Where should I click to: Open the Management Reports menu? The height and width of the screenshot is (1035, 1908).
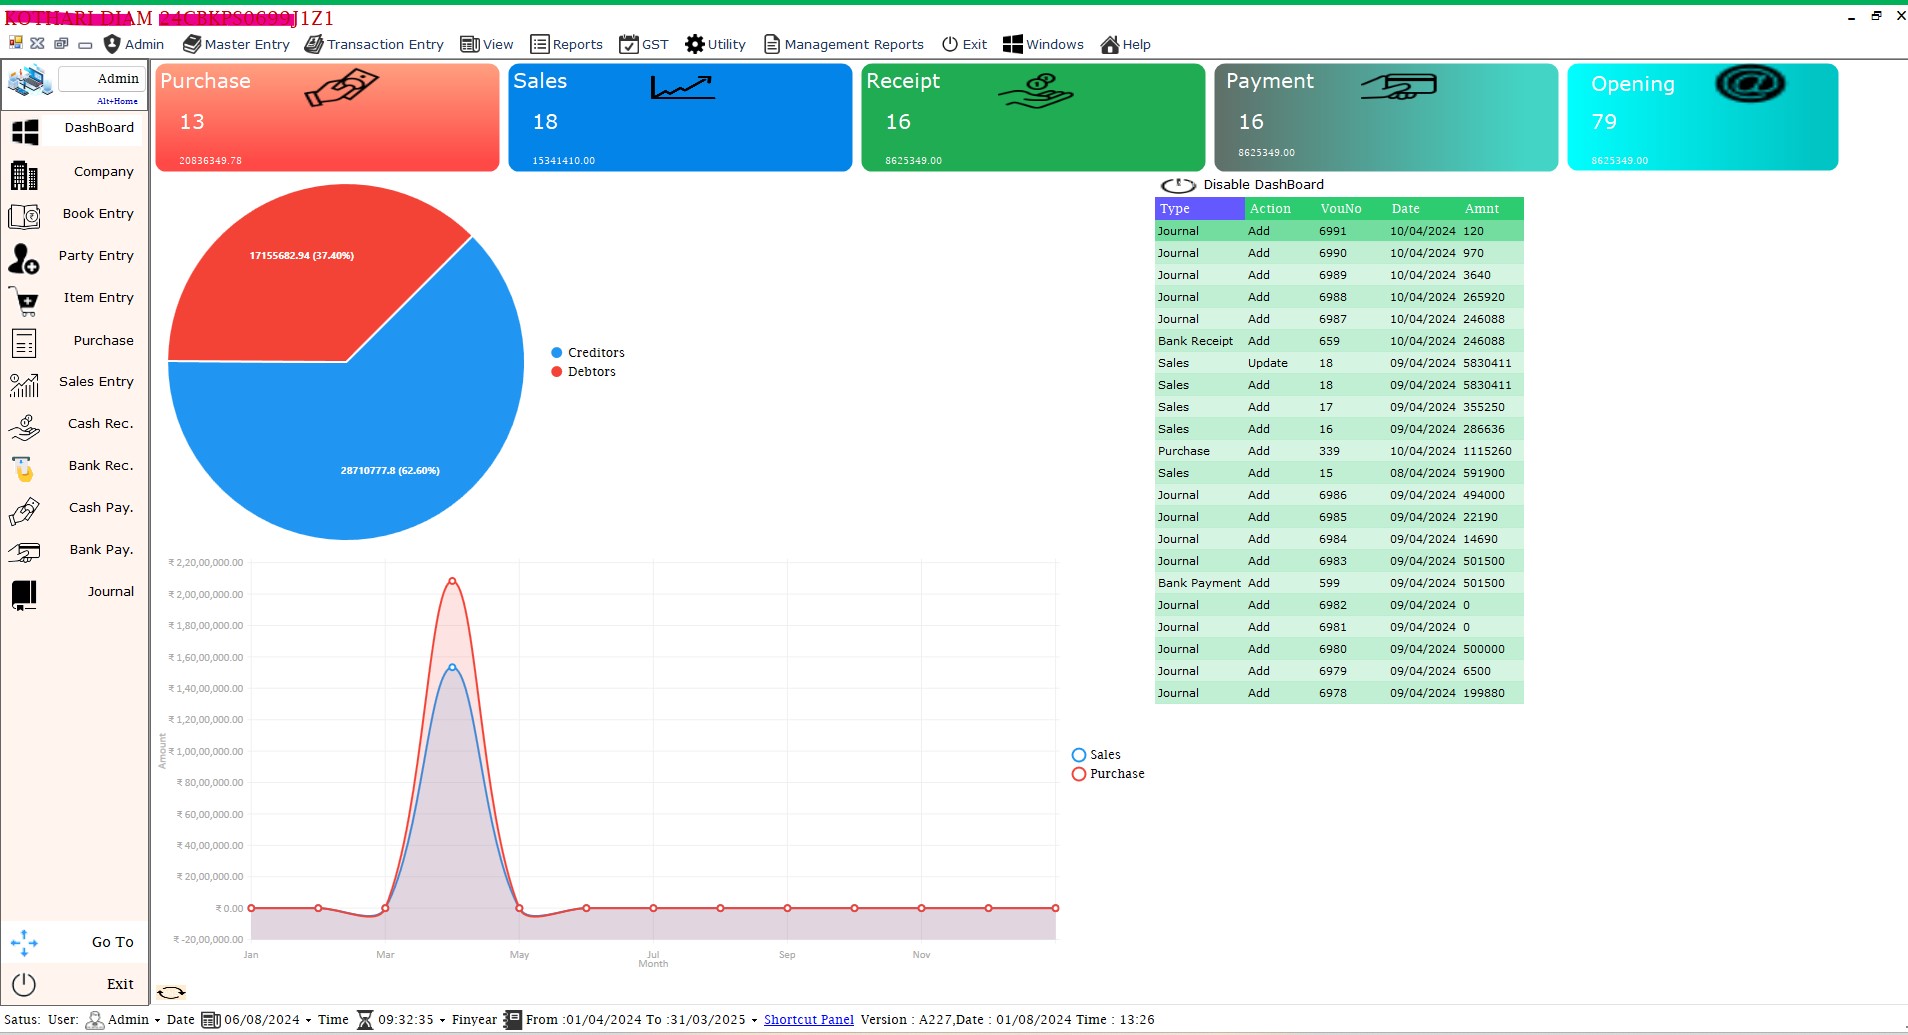pyautogui.click(x=843, y=44)
